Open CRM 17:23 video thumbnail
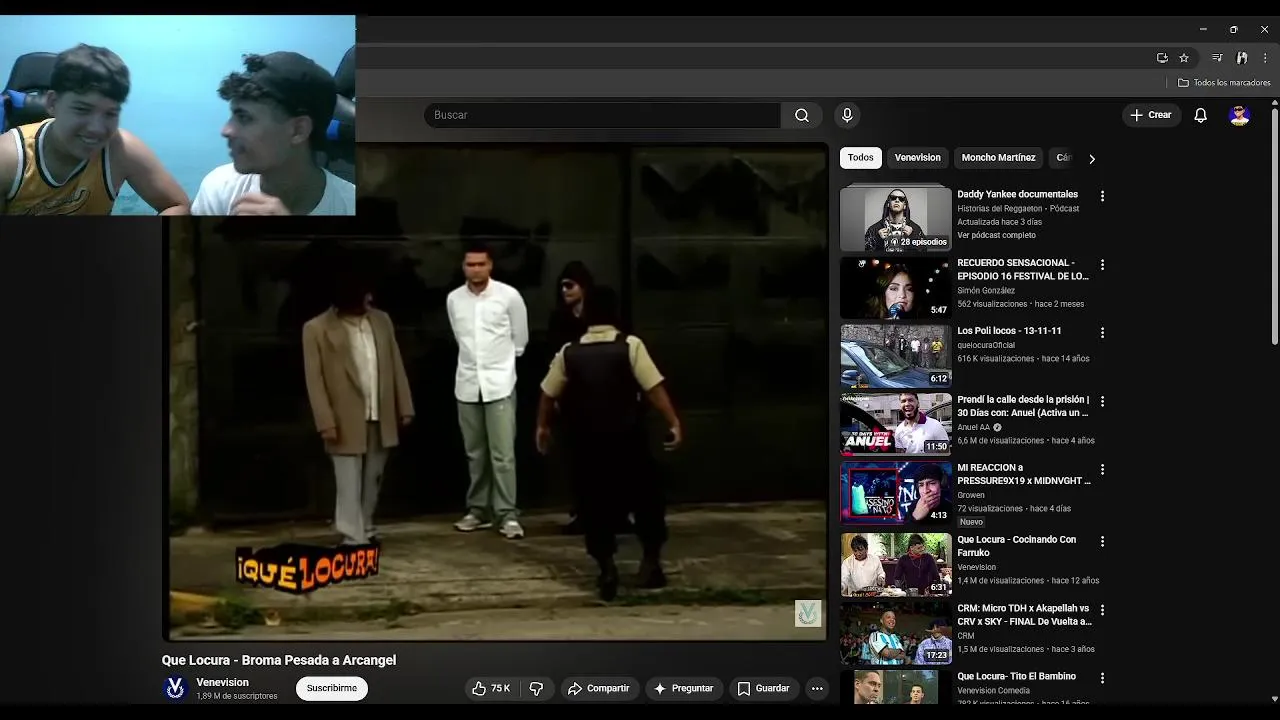1280x720 pixels. point(896,632)
